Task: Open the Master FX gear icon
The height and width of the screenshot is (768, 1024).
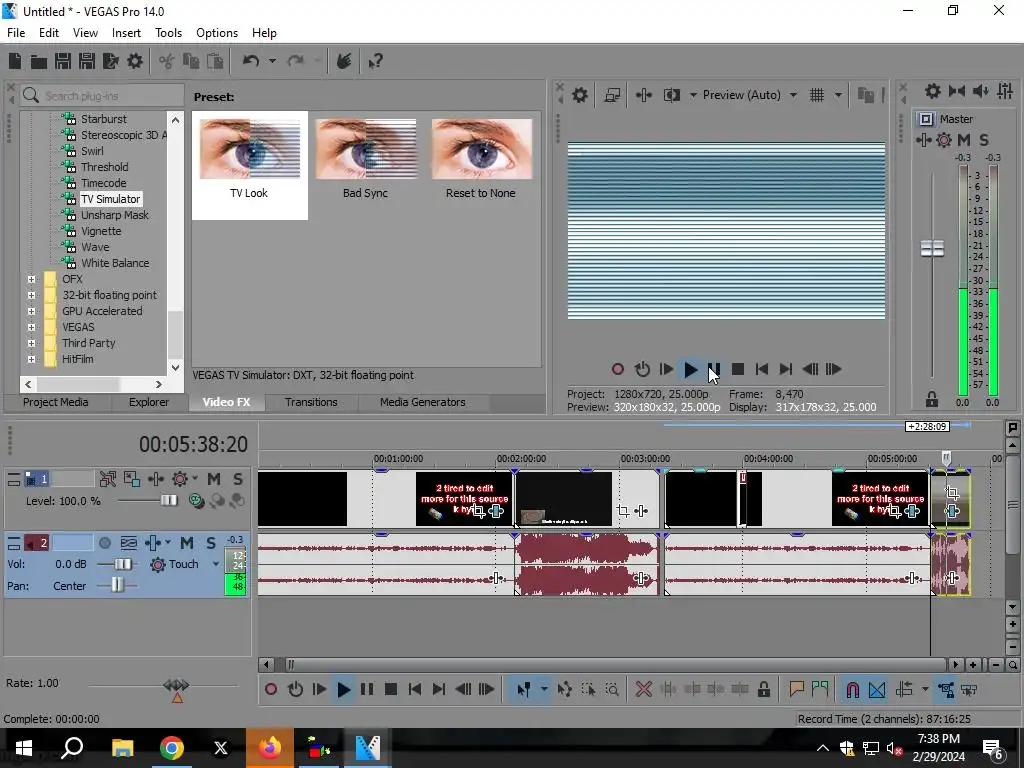Action: (x=944, y=140)
